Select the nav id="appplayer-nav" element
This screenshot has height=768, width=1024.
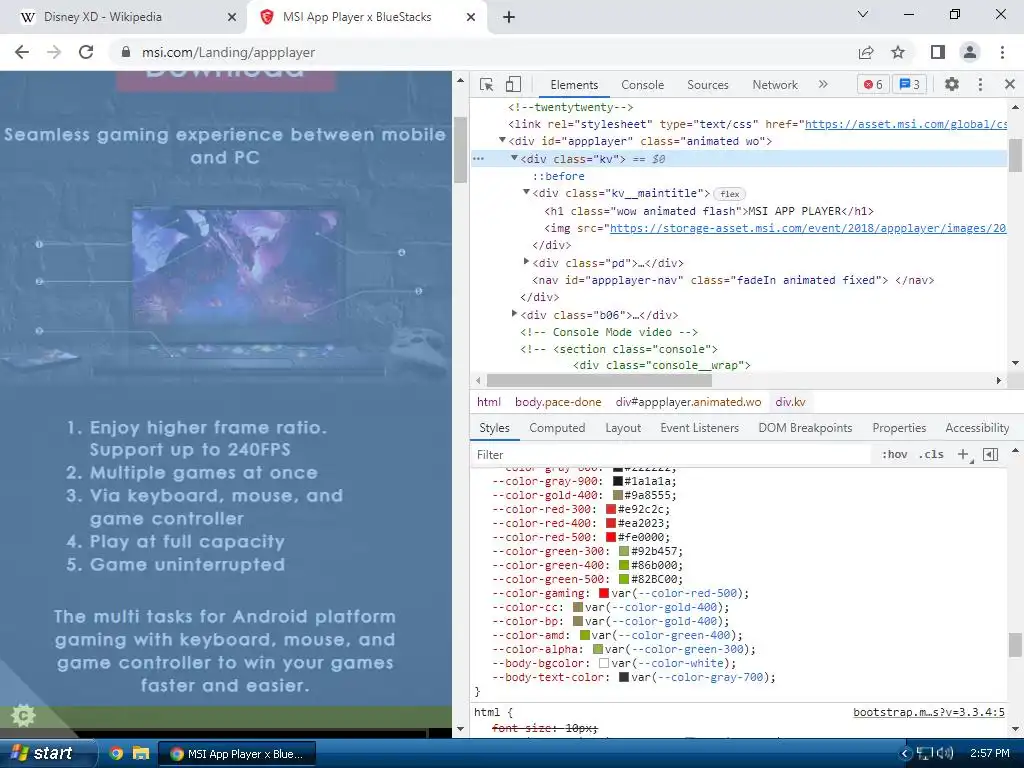[x=733, y=280]
